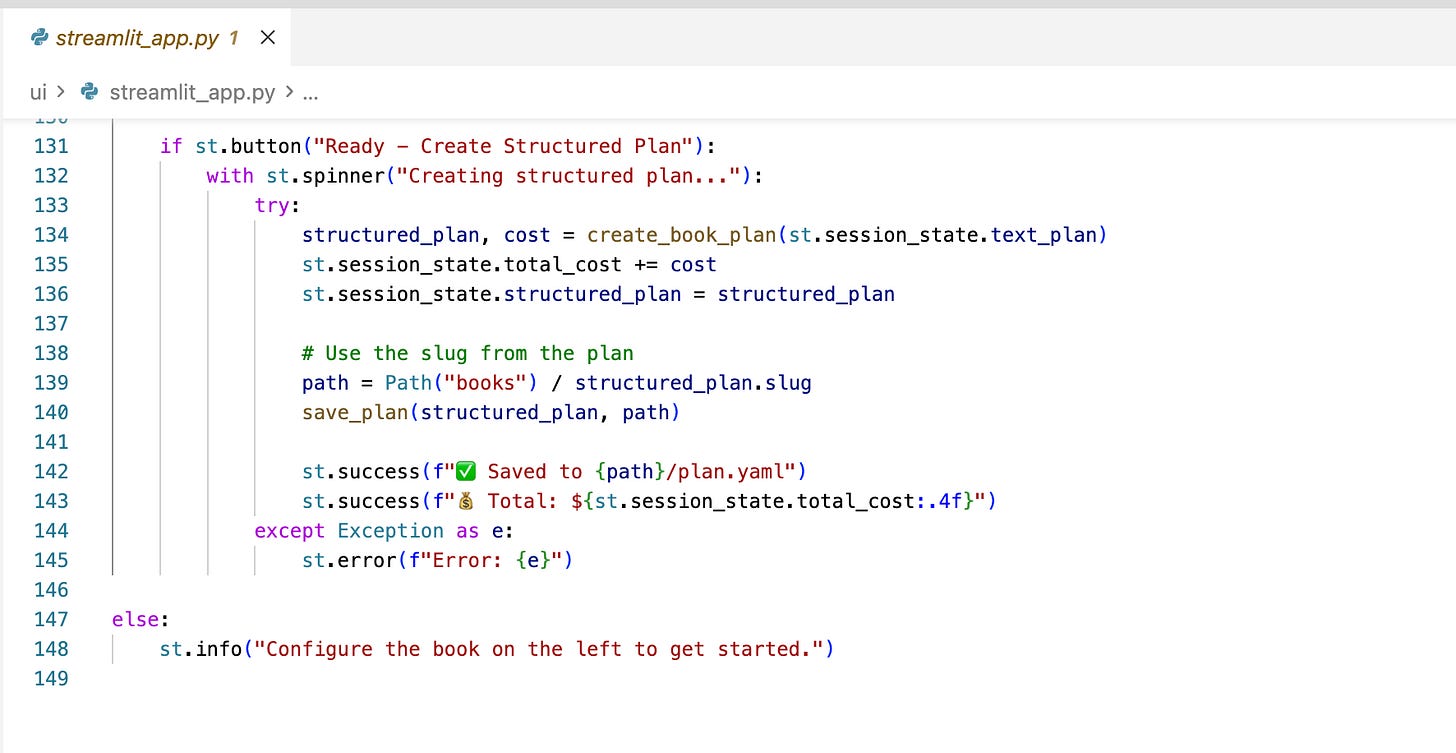The height and width of the screenshot is (753, 1456).
Task: Click 'structured_plan.slug' on line 139
Action: point(694,383)
